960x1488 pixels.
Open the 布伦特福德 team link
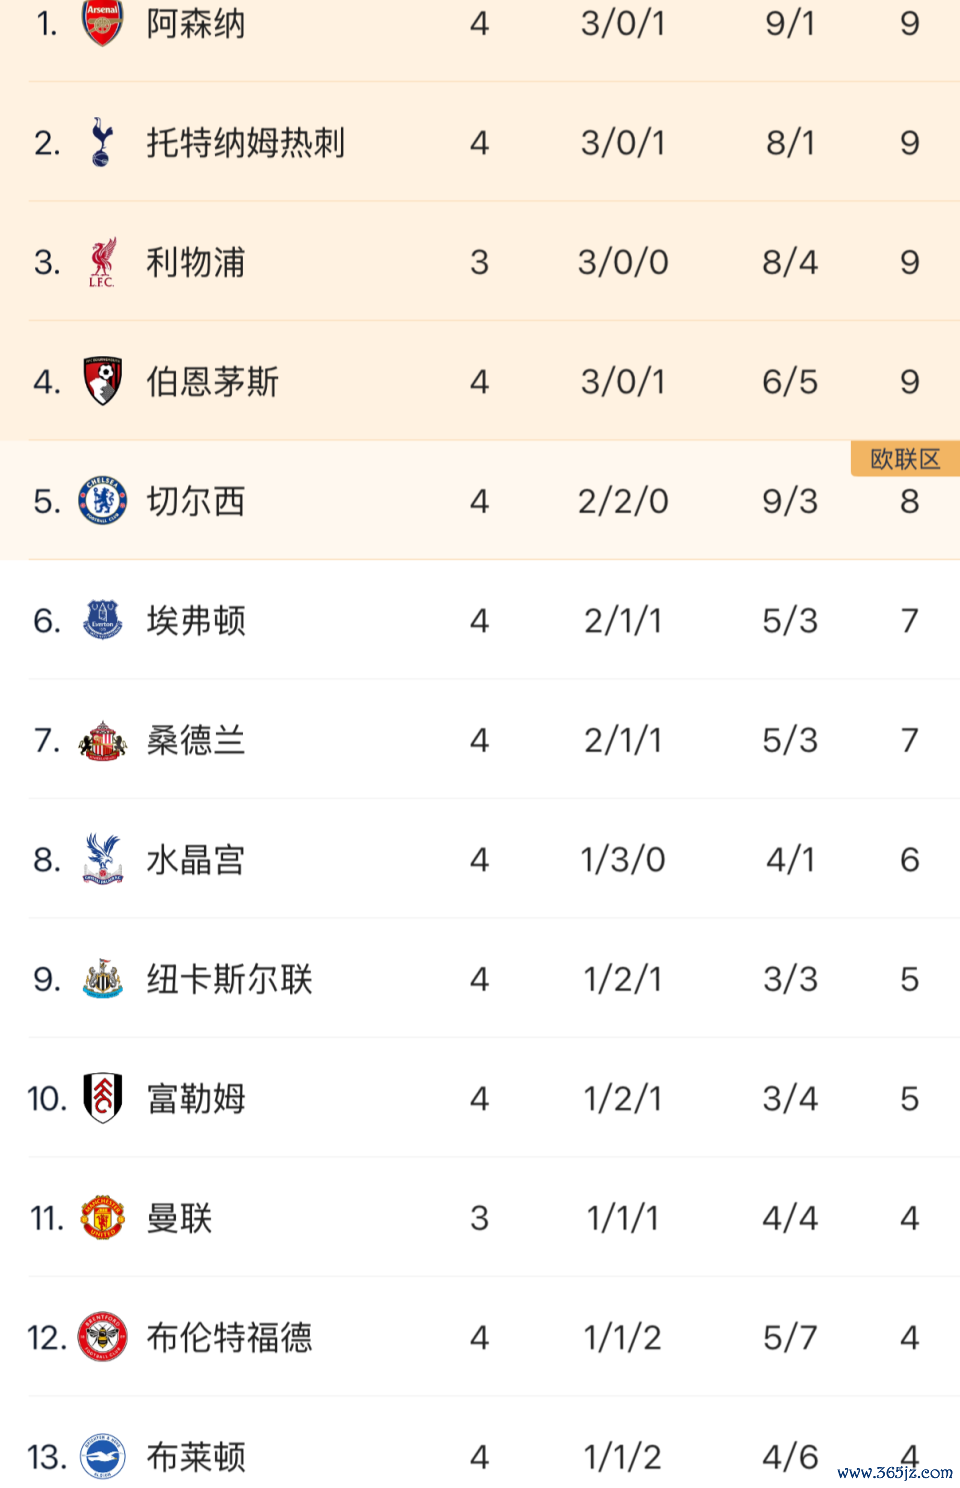[229, 1337]
